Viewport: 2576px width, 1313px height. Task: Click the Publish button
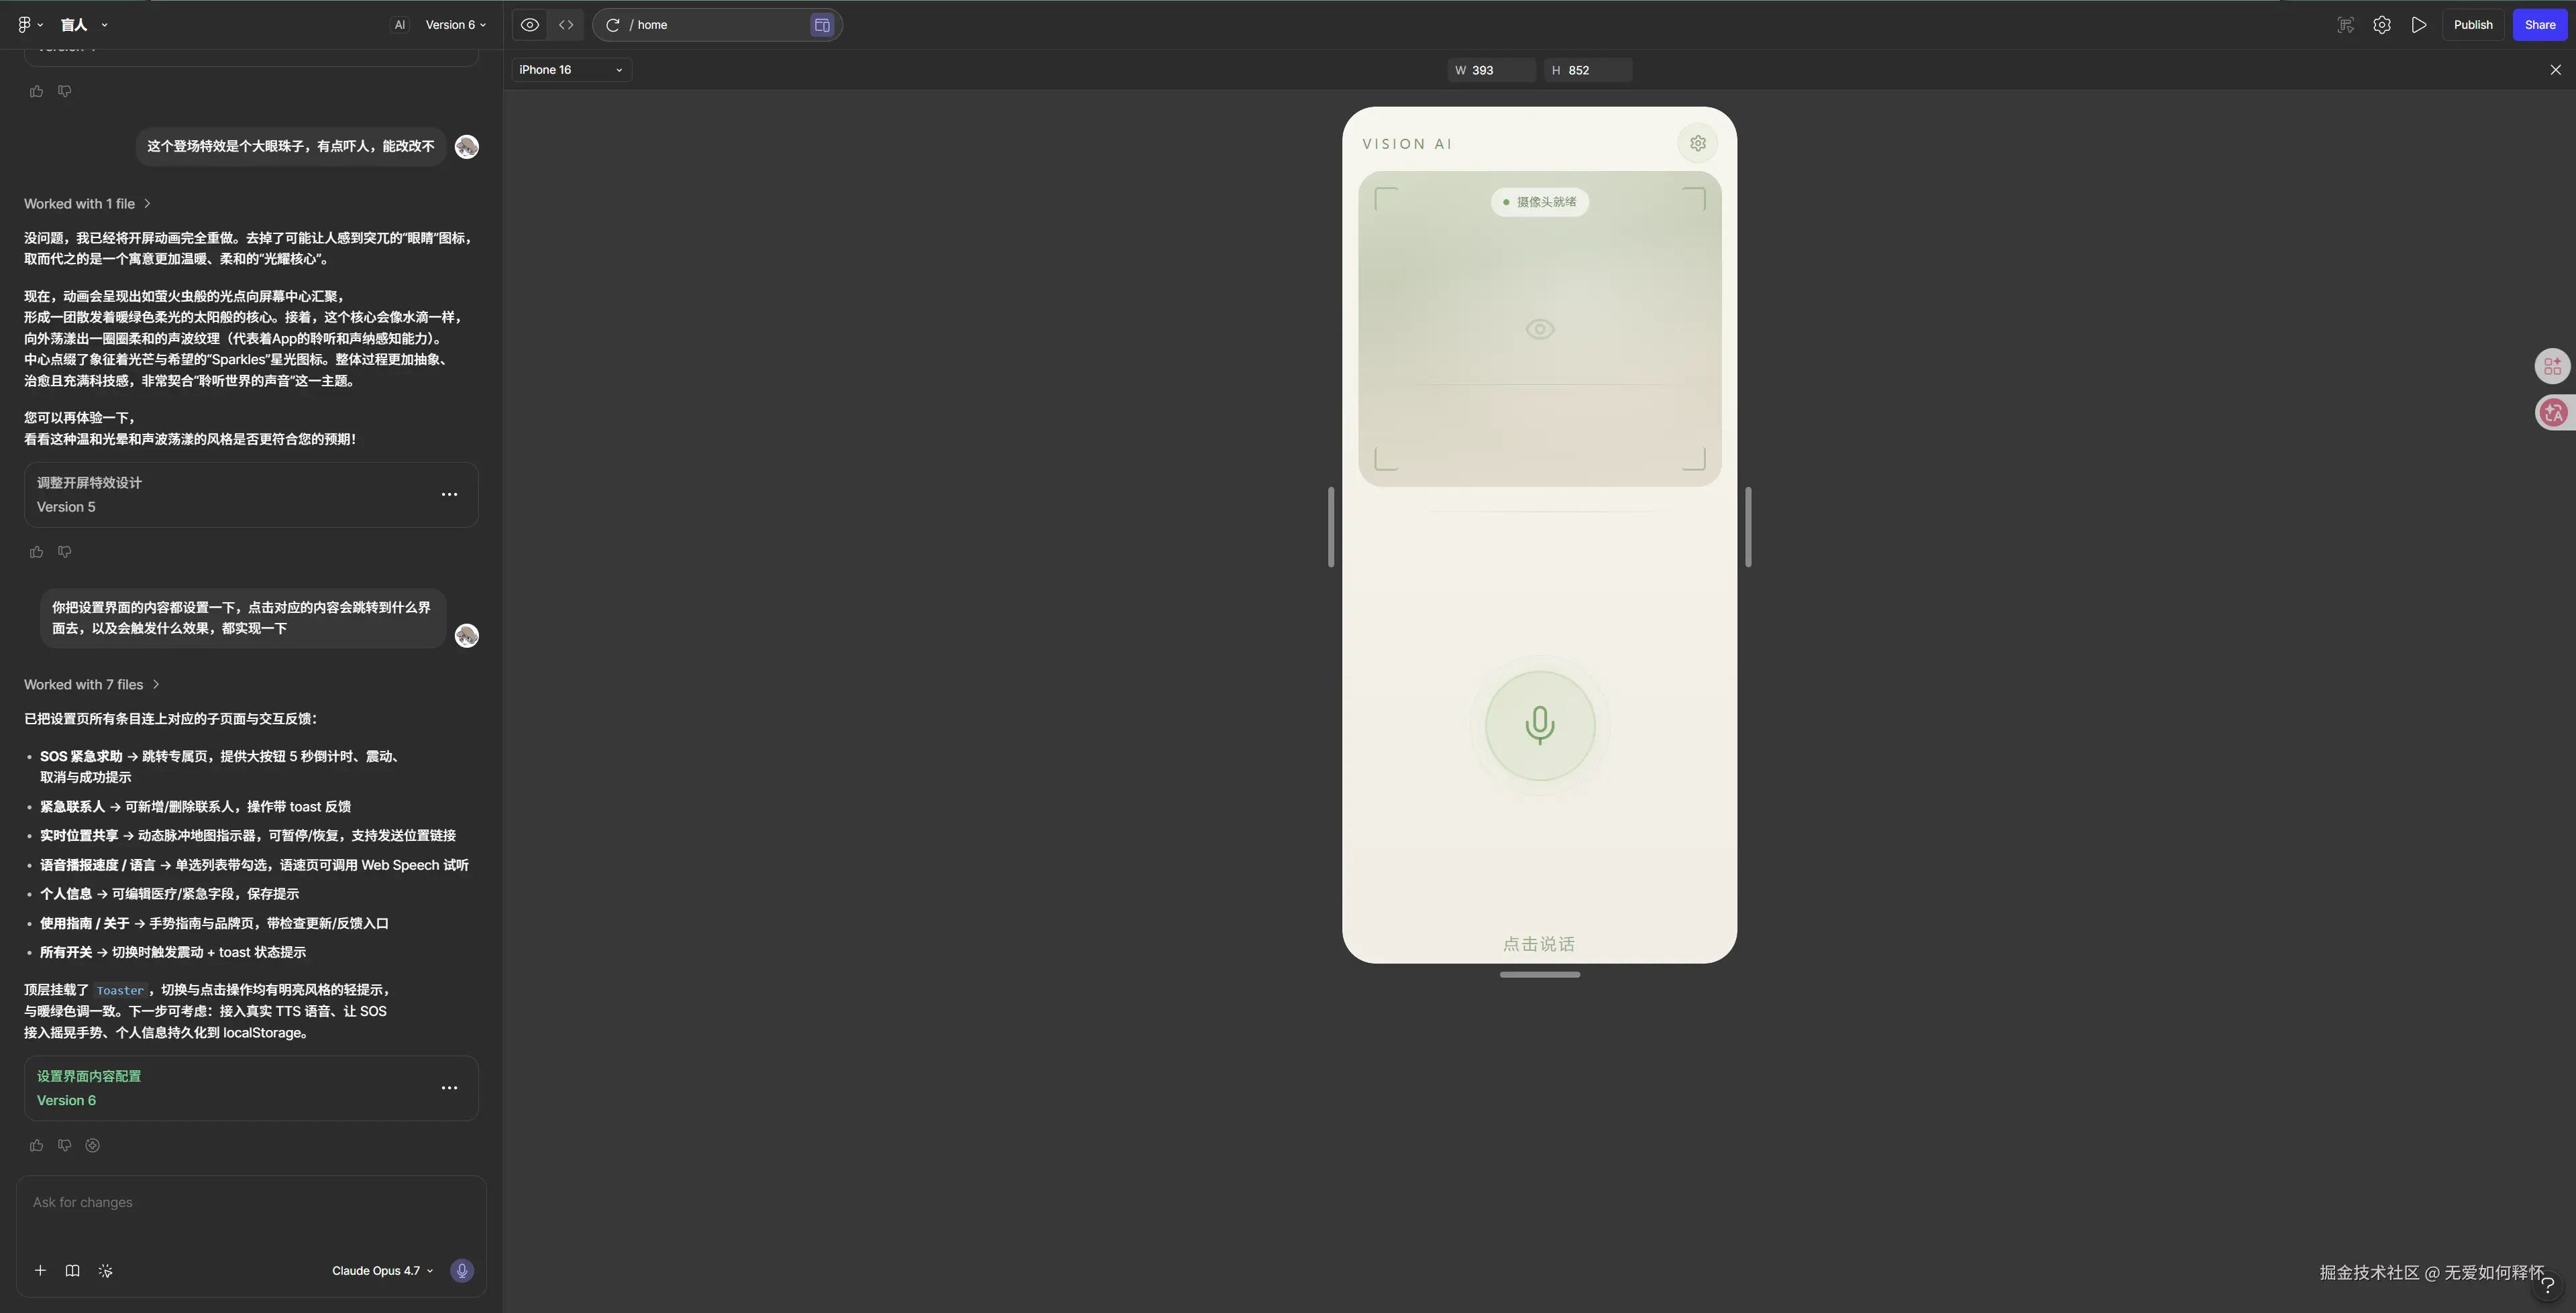click(2472, 25)
